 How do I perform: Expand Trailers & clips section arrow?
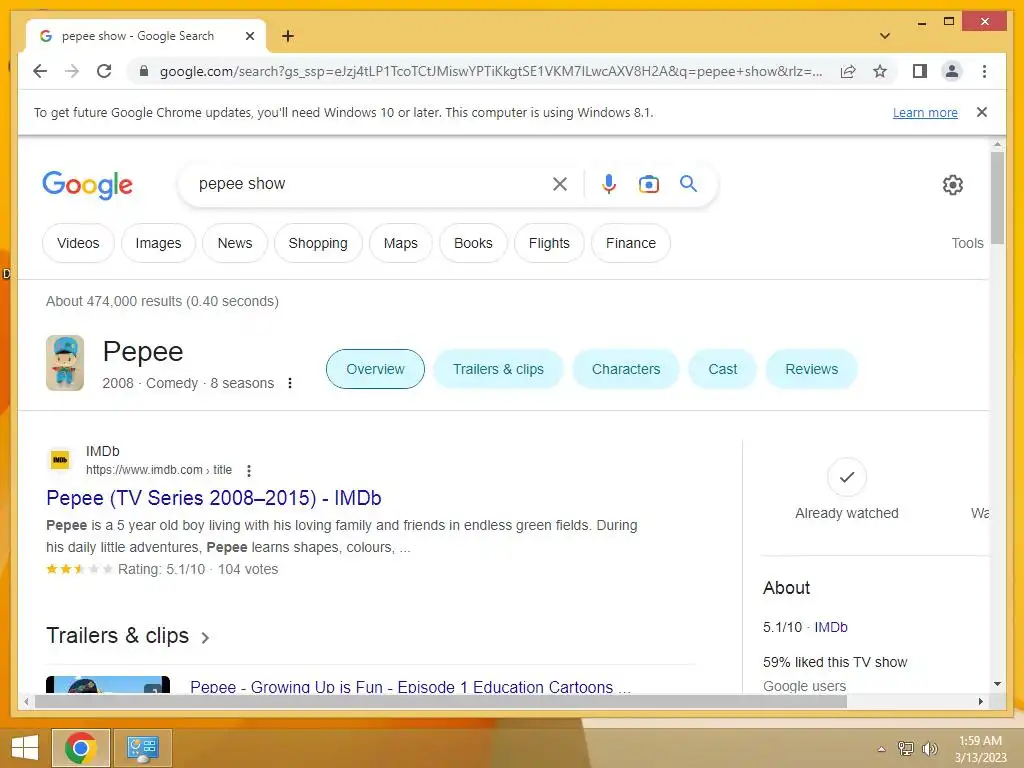(x=205, y=637)
